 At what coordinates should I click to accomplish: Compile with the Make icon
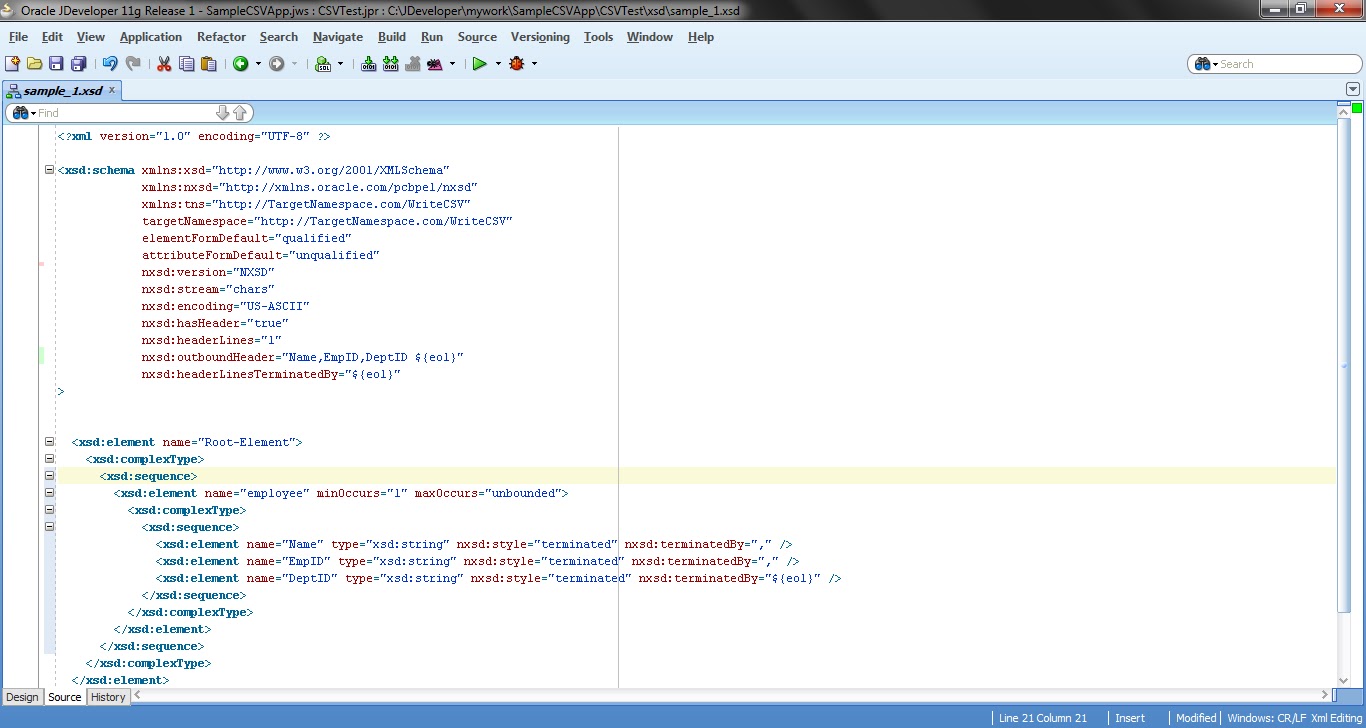coord(369,63)
